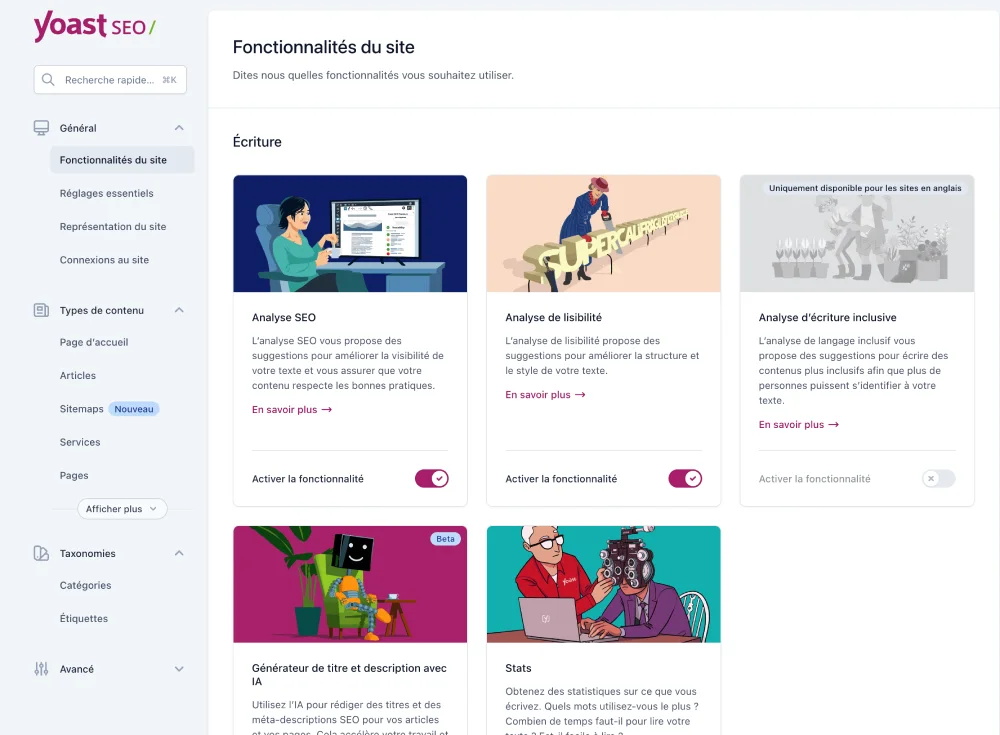Toggle the Analyse d'écriture inclusive switch
Image resolution: width=1000 pixels, height=735 pixels.
(x=939, y=479)
